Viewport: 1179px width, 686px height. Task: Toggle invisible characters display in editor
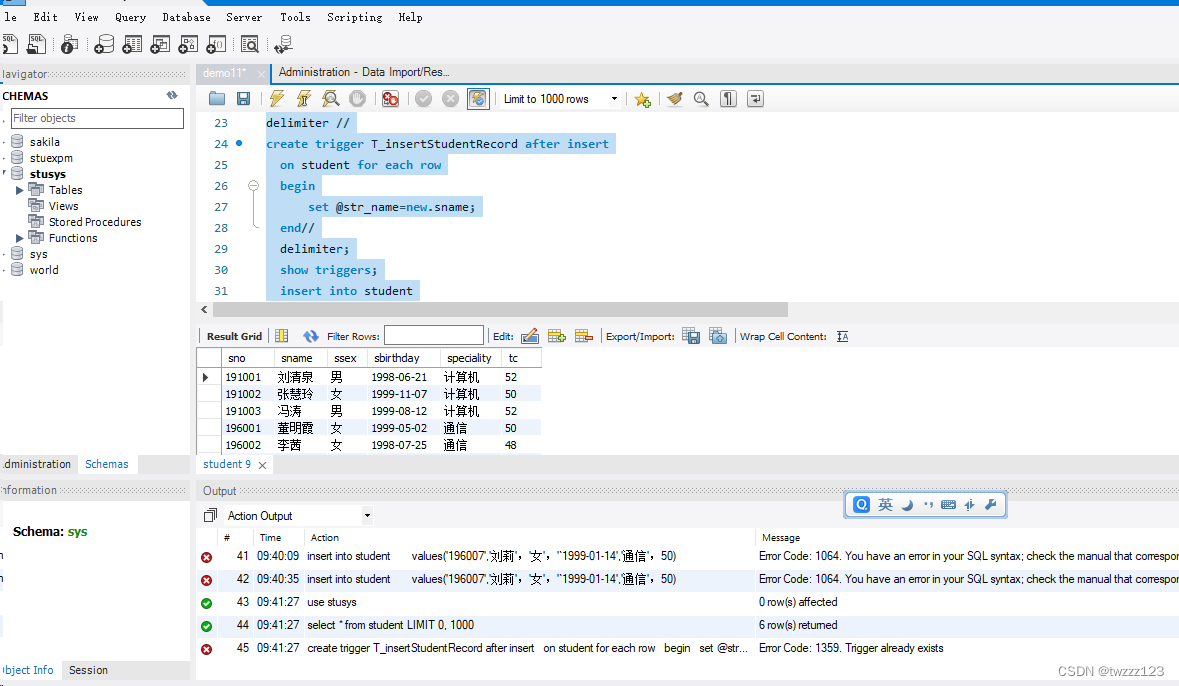728,98
